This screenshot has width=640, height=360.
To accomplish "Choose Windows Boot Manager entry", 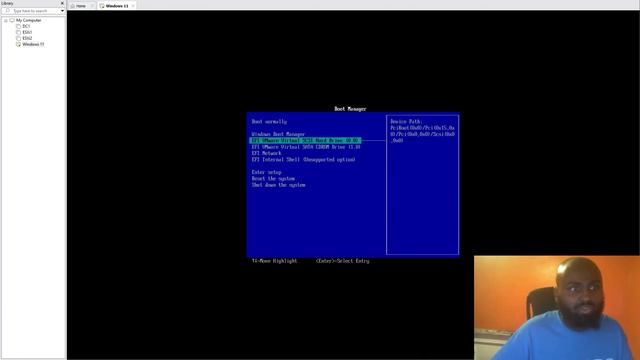I will pyautogui.click(x=278, y=134).
